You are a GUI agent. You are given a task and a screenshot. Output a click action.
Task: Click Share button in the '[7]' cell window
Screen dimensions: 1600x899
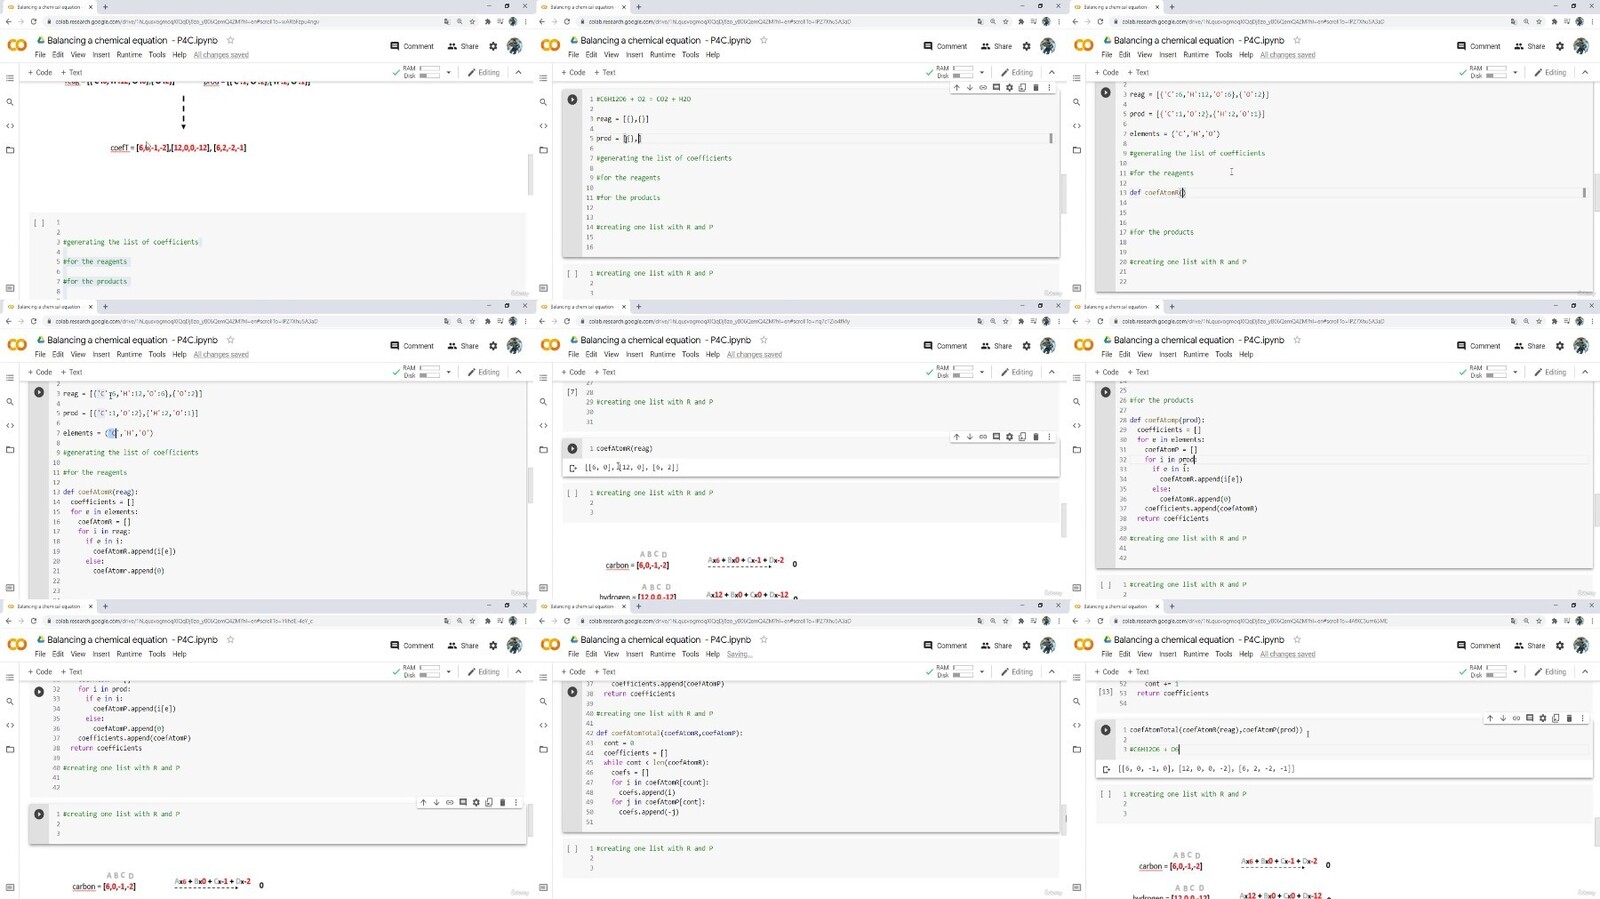click(997, 346)
